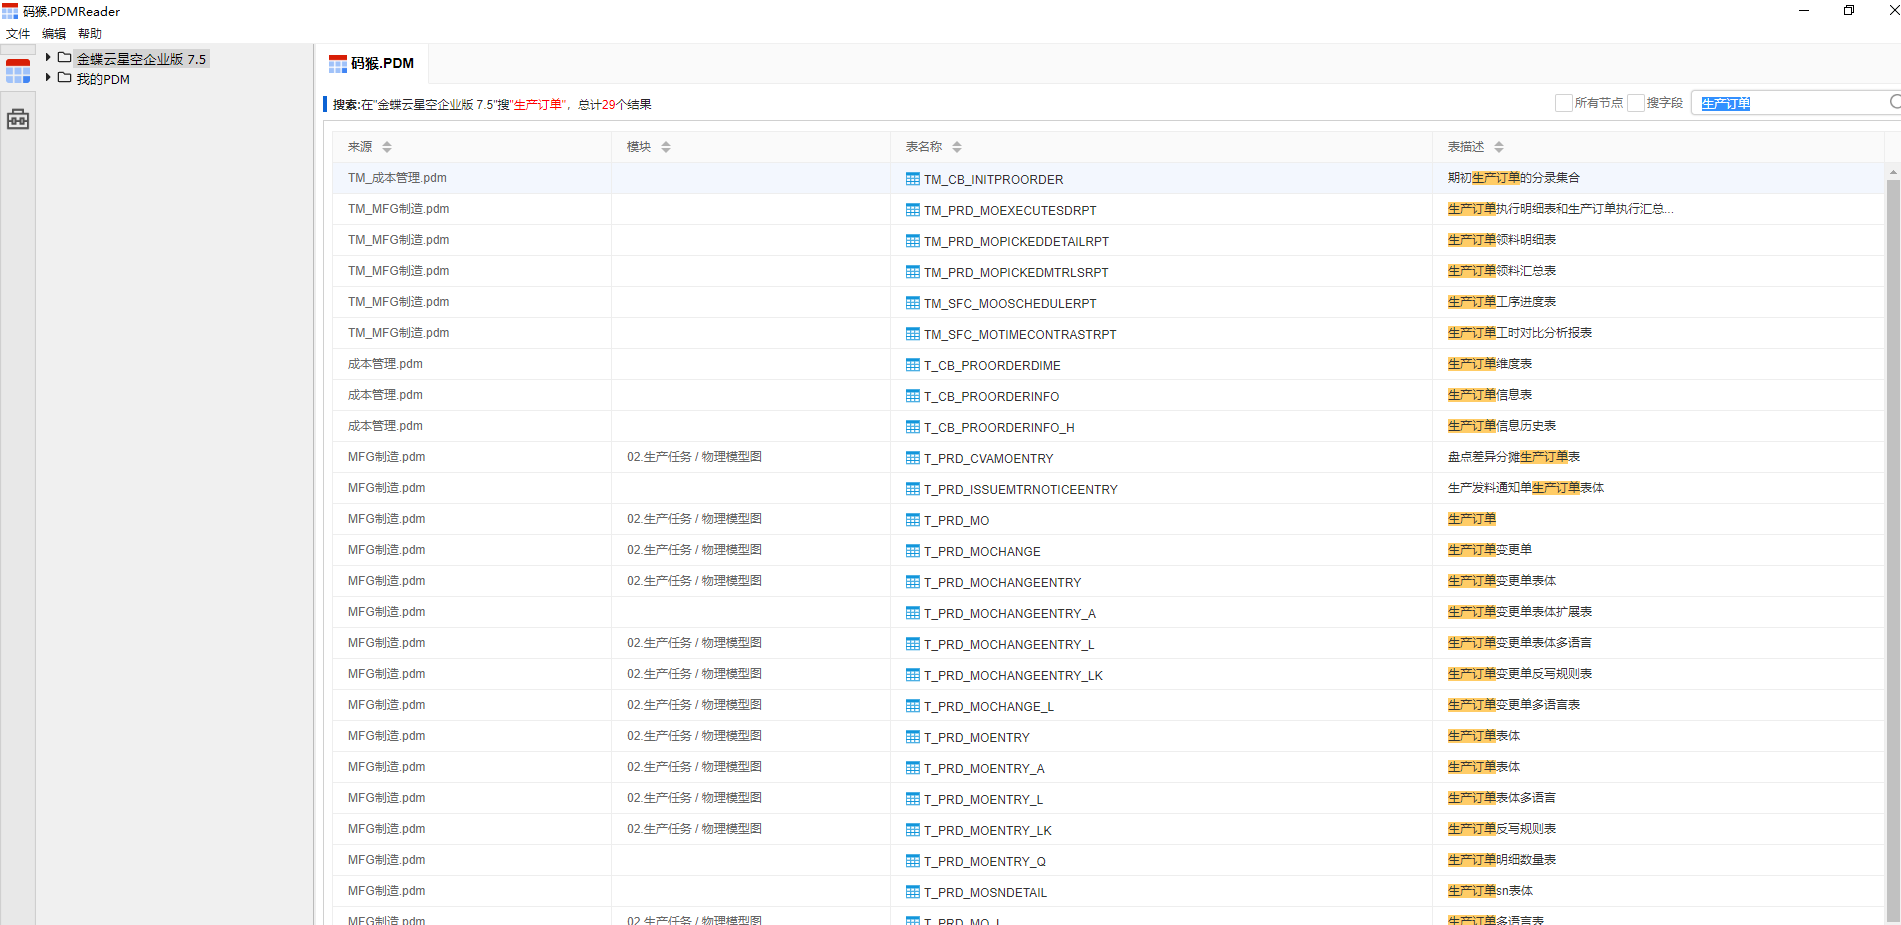1901x925 pixels.
Task: Select description 生产订单明细数量表
Action: (1501, 860)
